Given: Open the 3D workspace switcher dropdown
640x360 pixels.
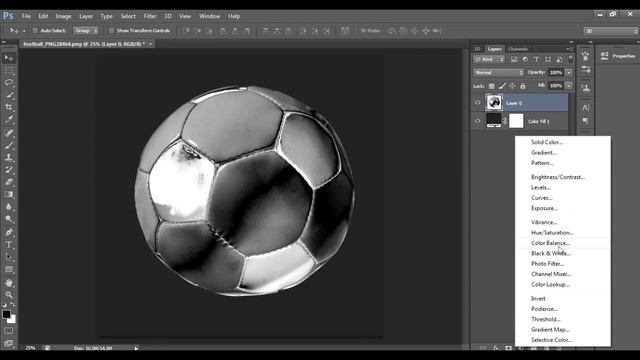Looking at the screenshot, I should pyautogui.click(x=610, y=31).
